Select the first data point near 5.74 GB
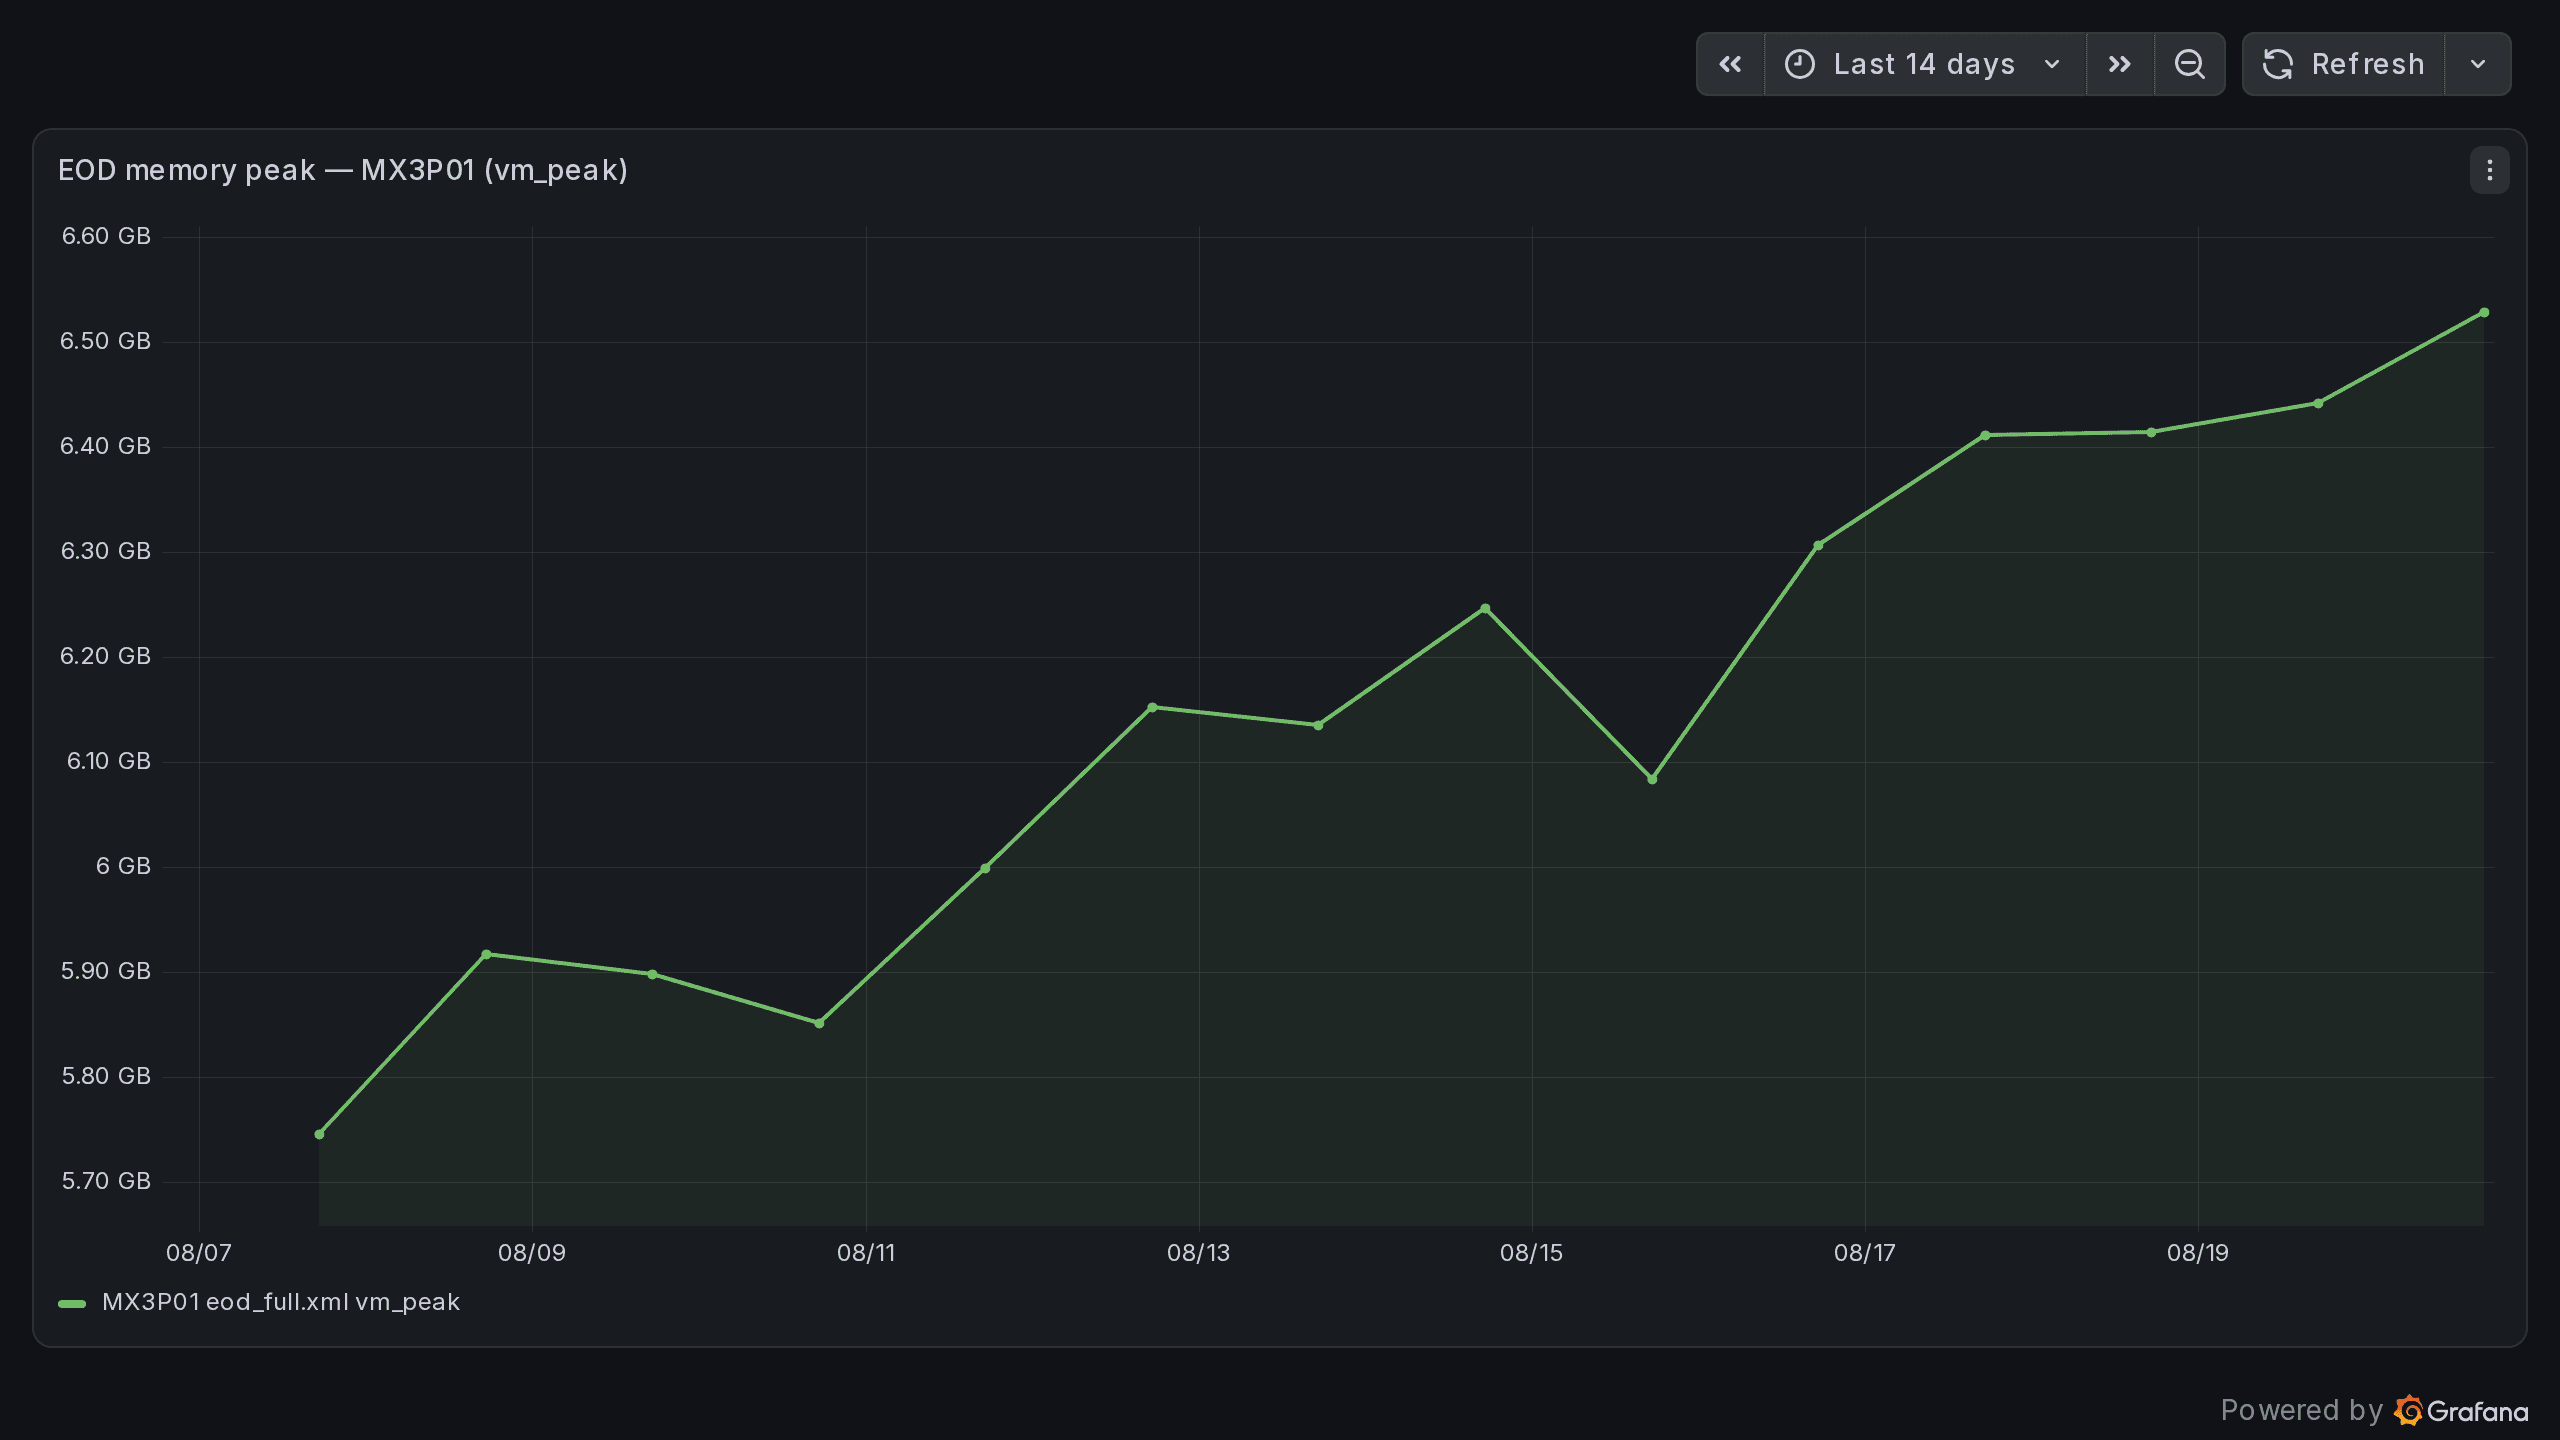 click(319, 1134)
